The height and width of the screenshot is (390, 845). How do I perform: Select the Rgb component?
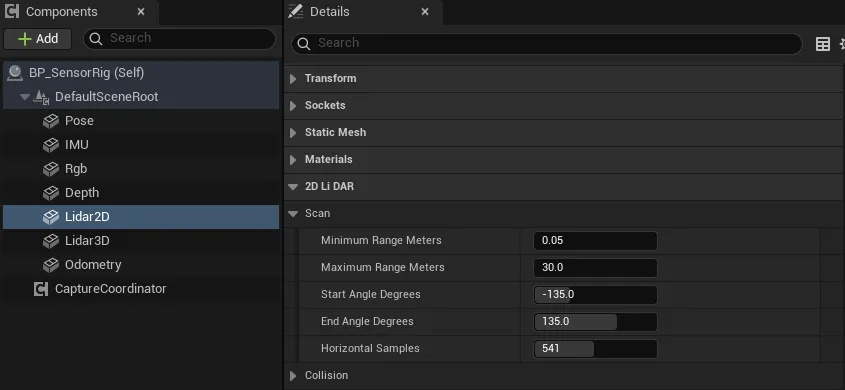click(141, 169)
